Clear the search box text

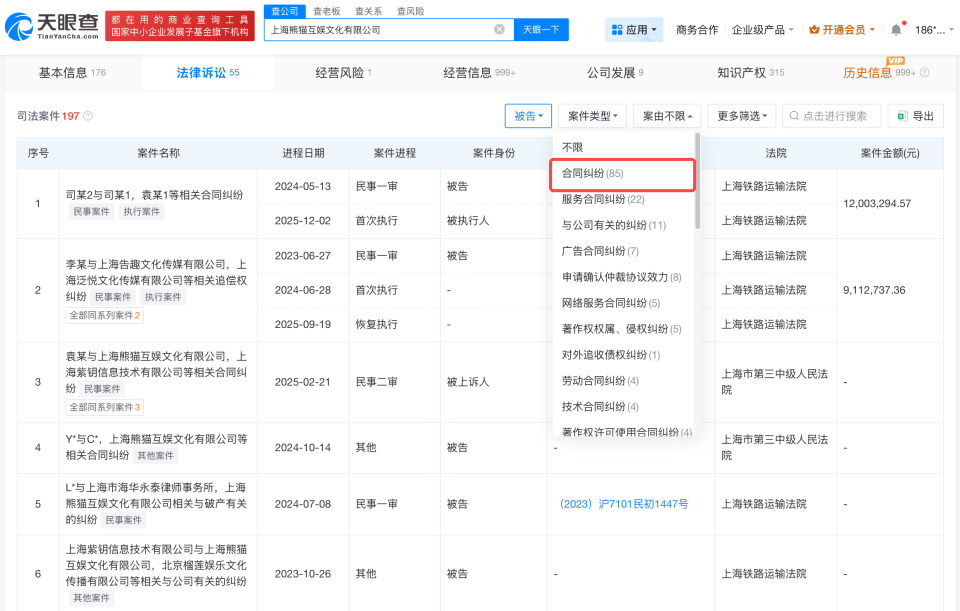click(499, 30)
